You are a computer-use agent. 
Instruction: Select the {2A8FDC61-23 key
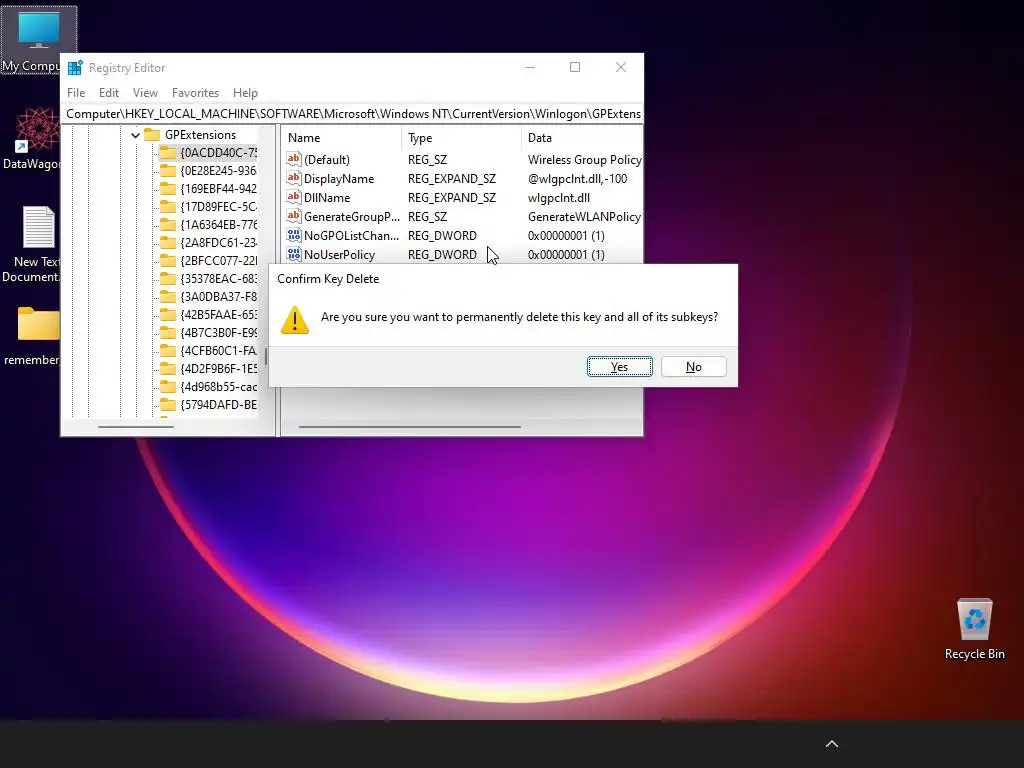218,242
